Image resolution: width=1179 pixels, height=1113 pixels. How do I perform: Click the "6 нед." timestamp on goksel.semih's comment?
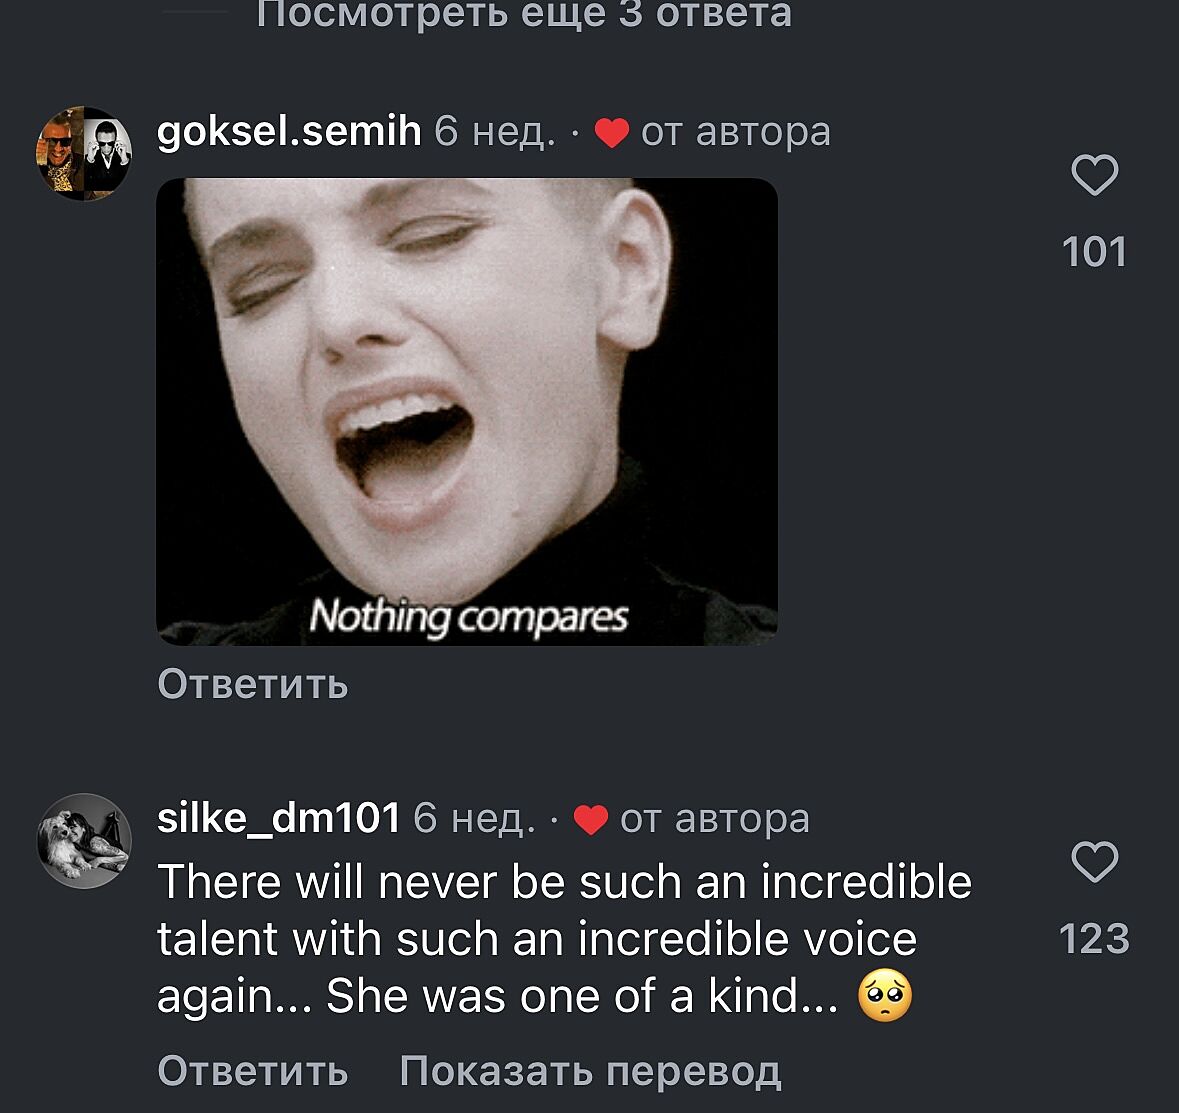click(x=494, y=132)
